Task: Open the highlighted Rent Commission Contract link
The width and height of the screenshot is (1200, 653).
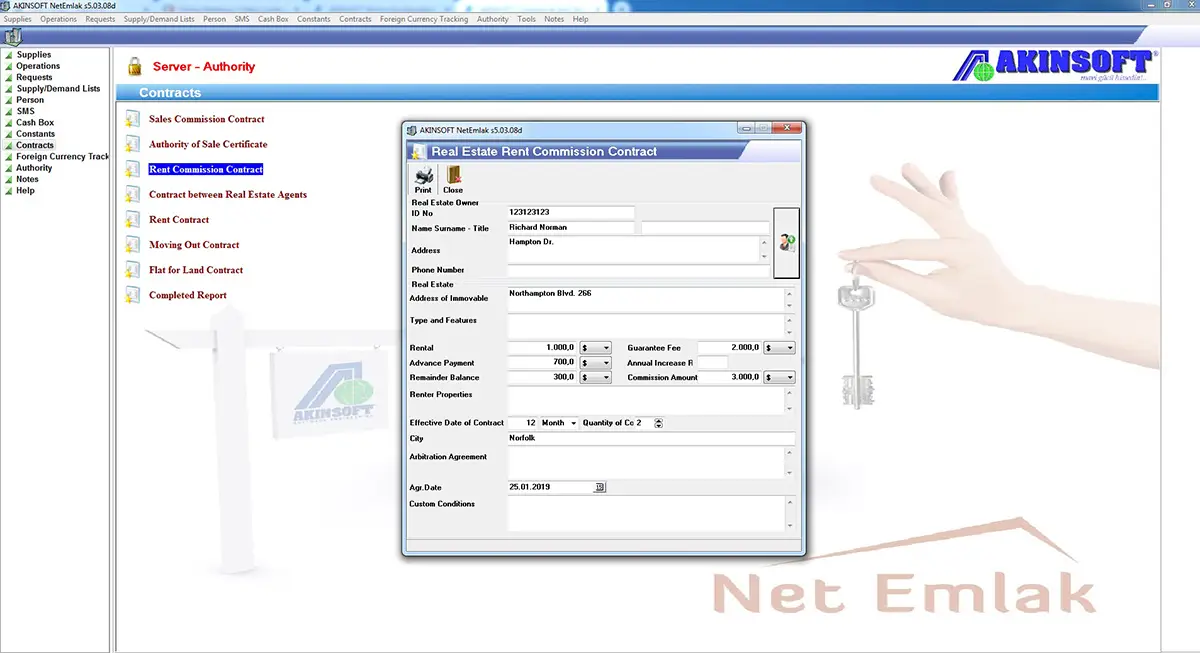Action: click(x=206, y=169)
